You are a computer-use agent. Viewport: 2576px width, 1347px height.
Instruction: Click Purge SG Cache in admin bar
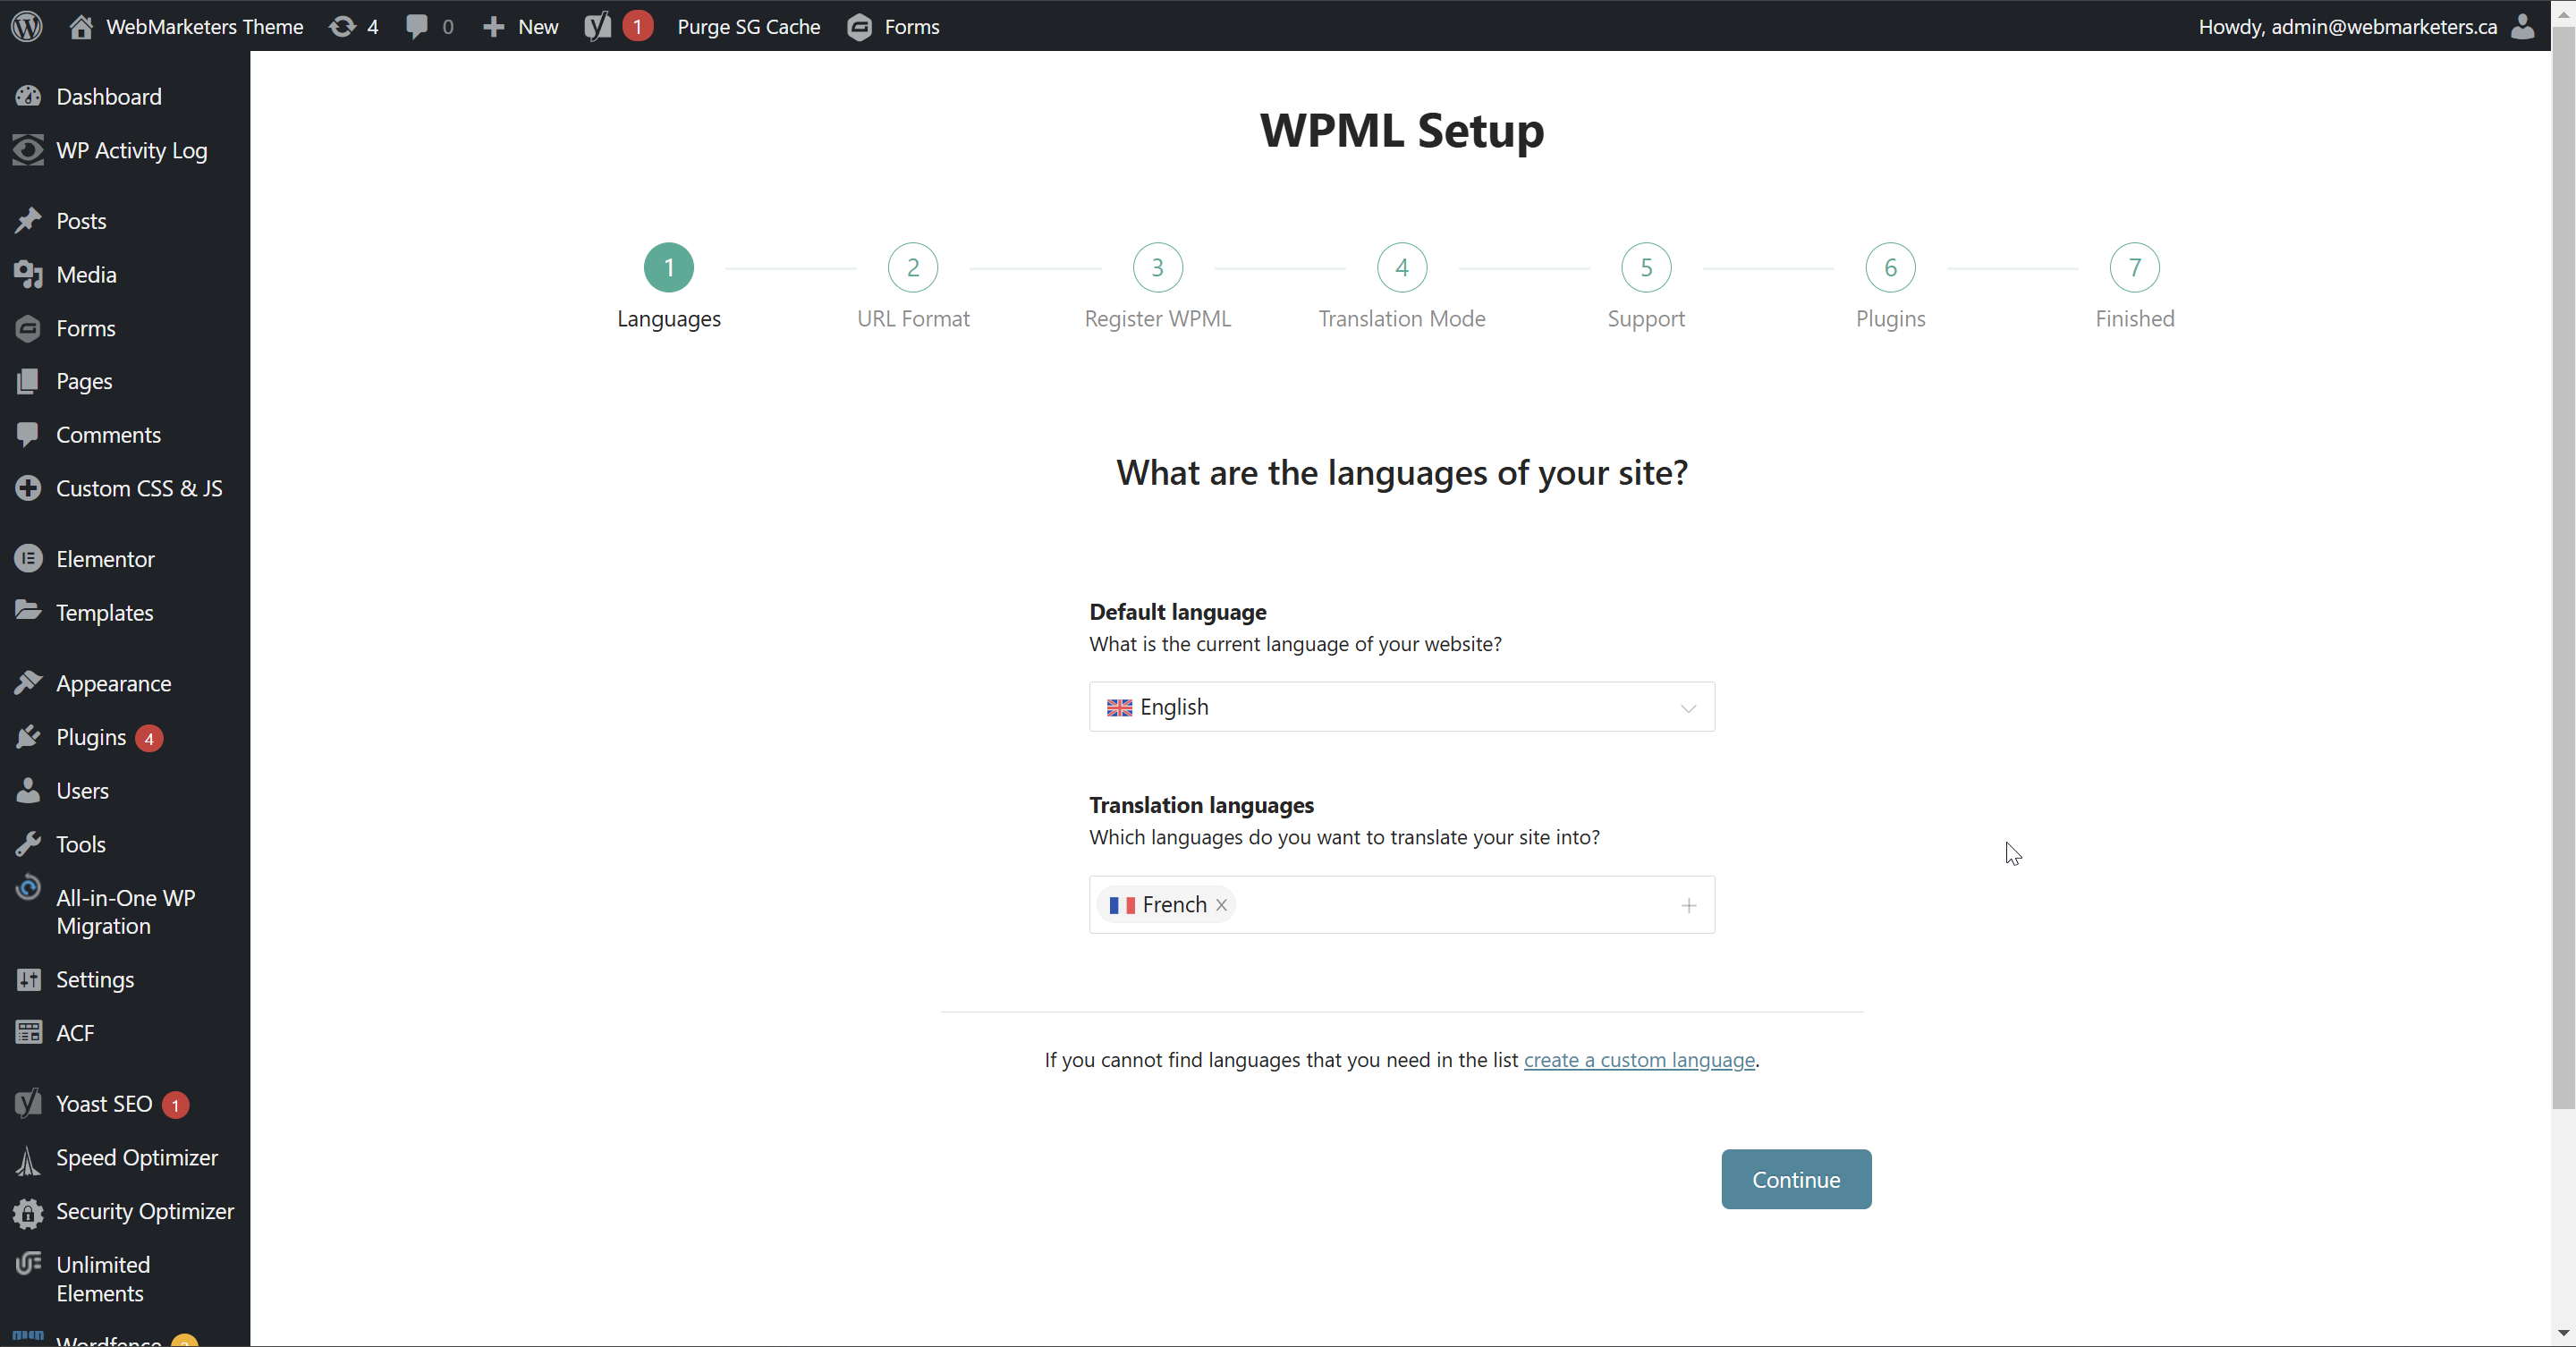(748, 26)
